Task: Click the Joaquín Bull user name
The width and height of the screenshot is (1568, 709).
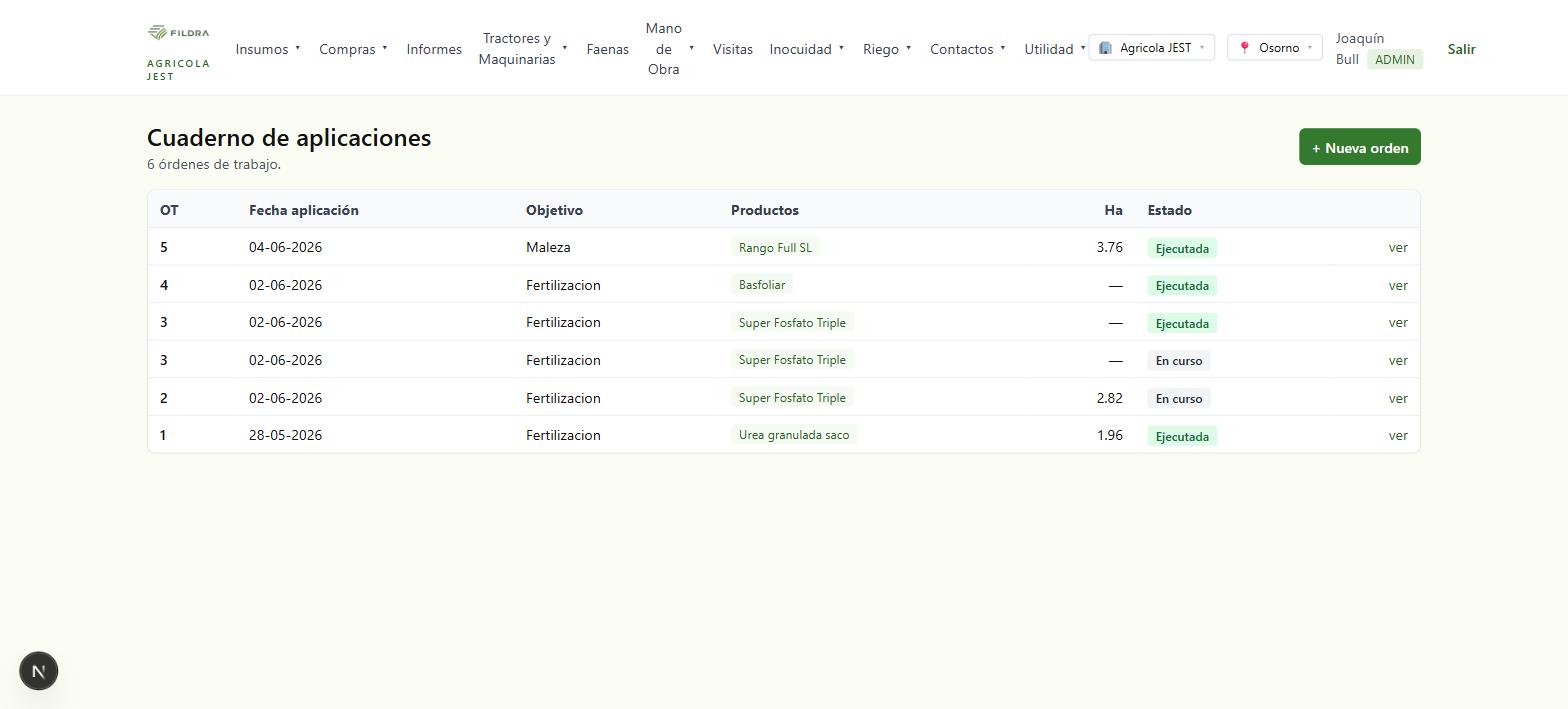Action: 1359,48
